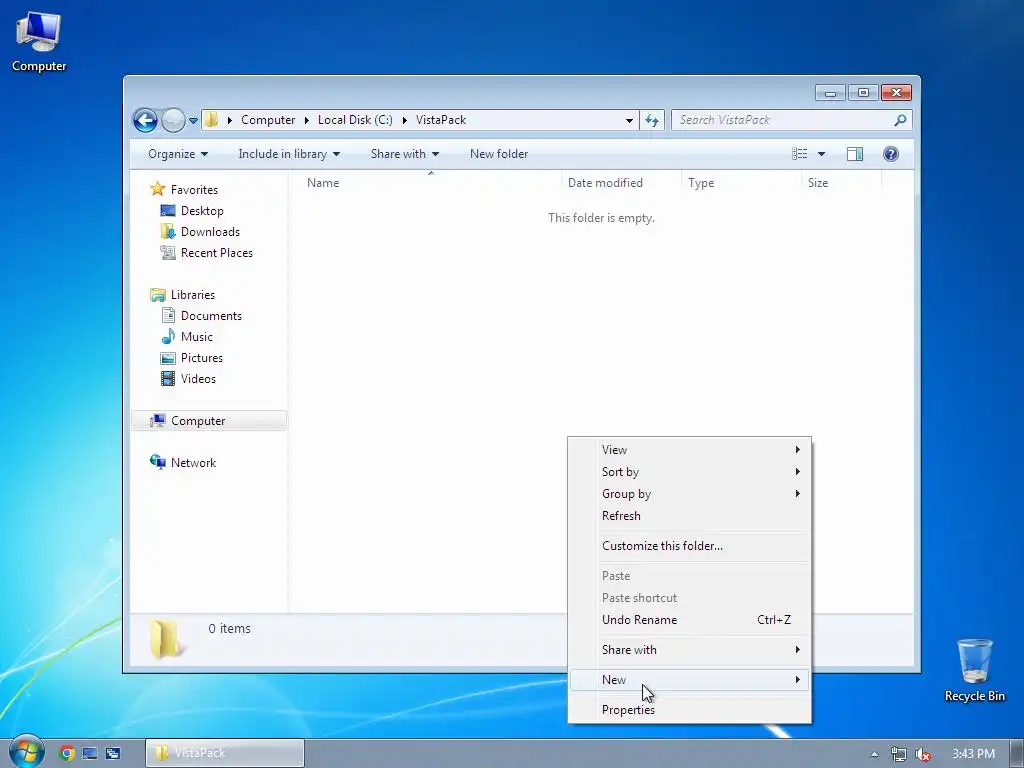Open Properties from the context menu
Screen dimensions: 1024x768
pos(690,710)
